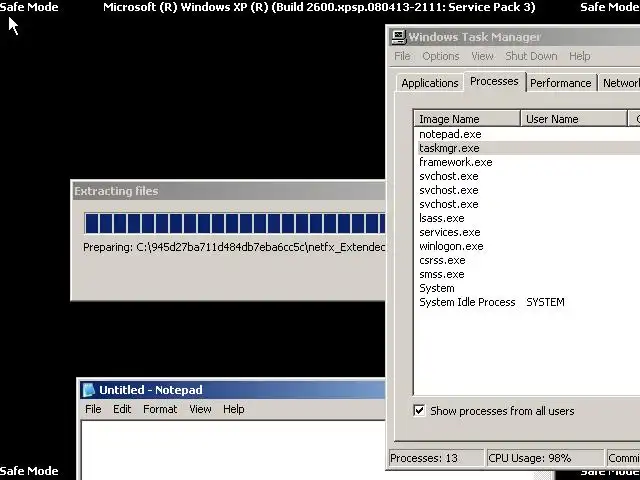Image resolution: width=640 pixels, height=480 pixels.
Task: Open Notepad View menu
Action: point(200,409)
